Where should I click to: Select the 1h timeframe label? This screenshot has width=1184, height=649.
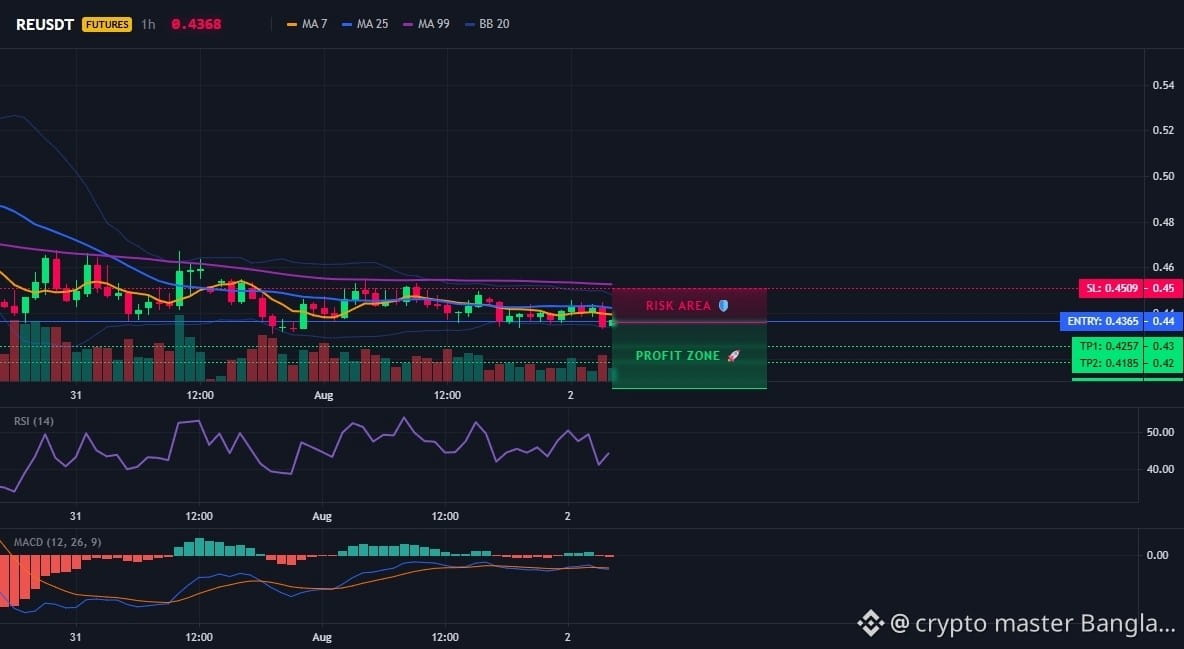pos(148,24)
